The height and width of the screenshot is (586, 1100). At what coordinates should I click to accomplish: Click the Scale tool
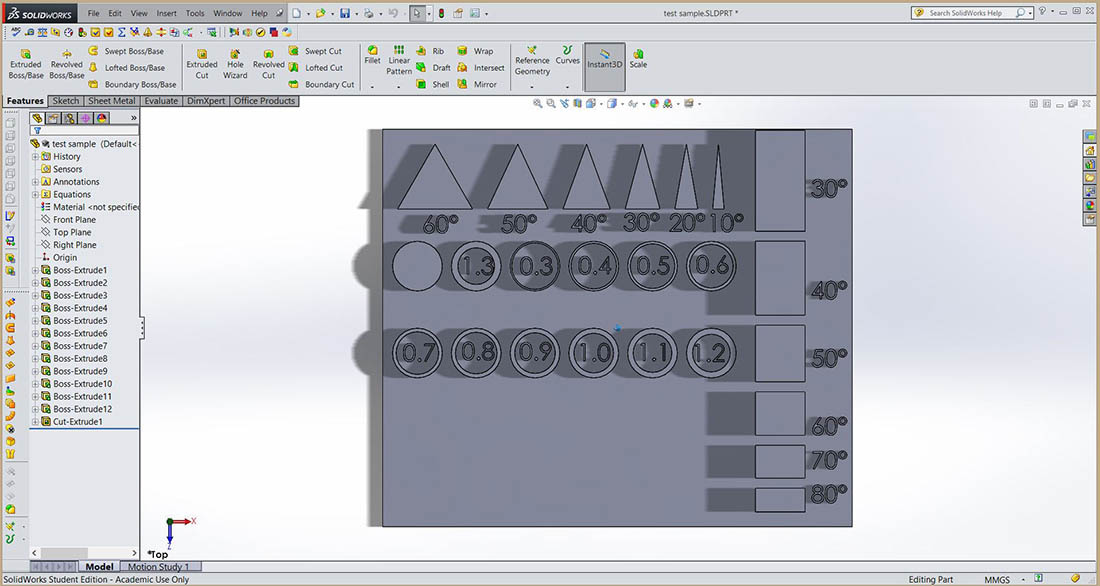click(x=638, y=58)
